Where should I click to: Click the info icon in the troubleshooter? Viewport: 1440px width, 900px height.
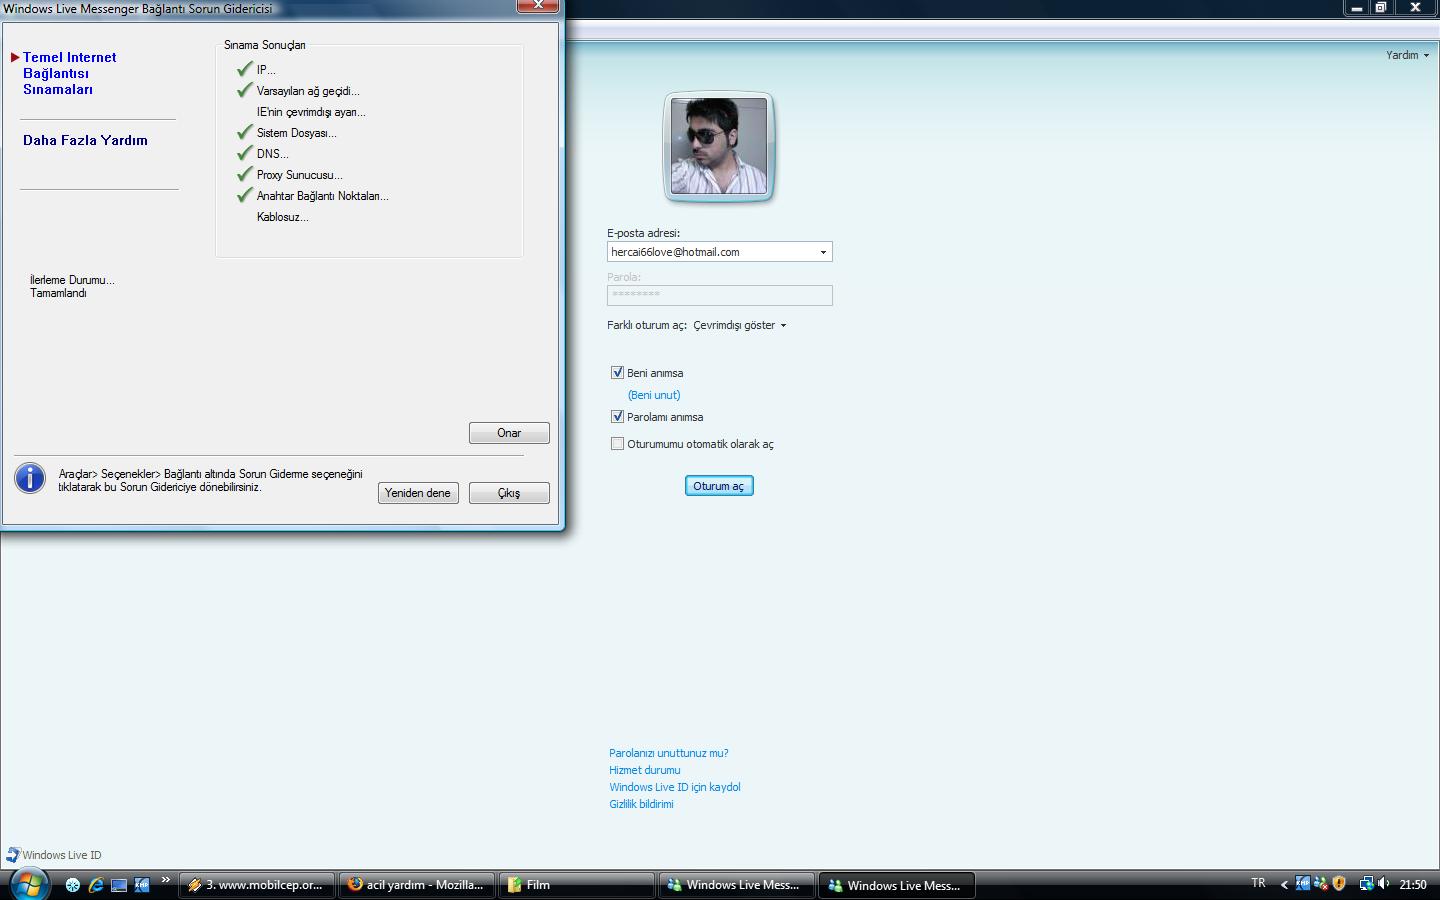point(30,478)
